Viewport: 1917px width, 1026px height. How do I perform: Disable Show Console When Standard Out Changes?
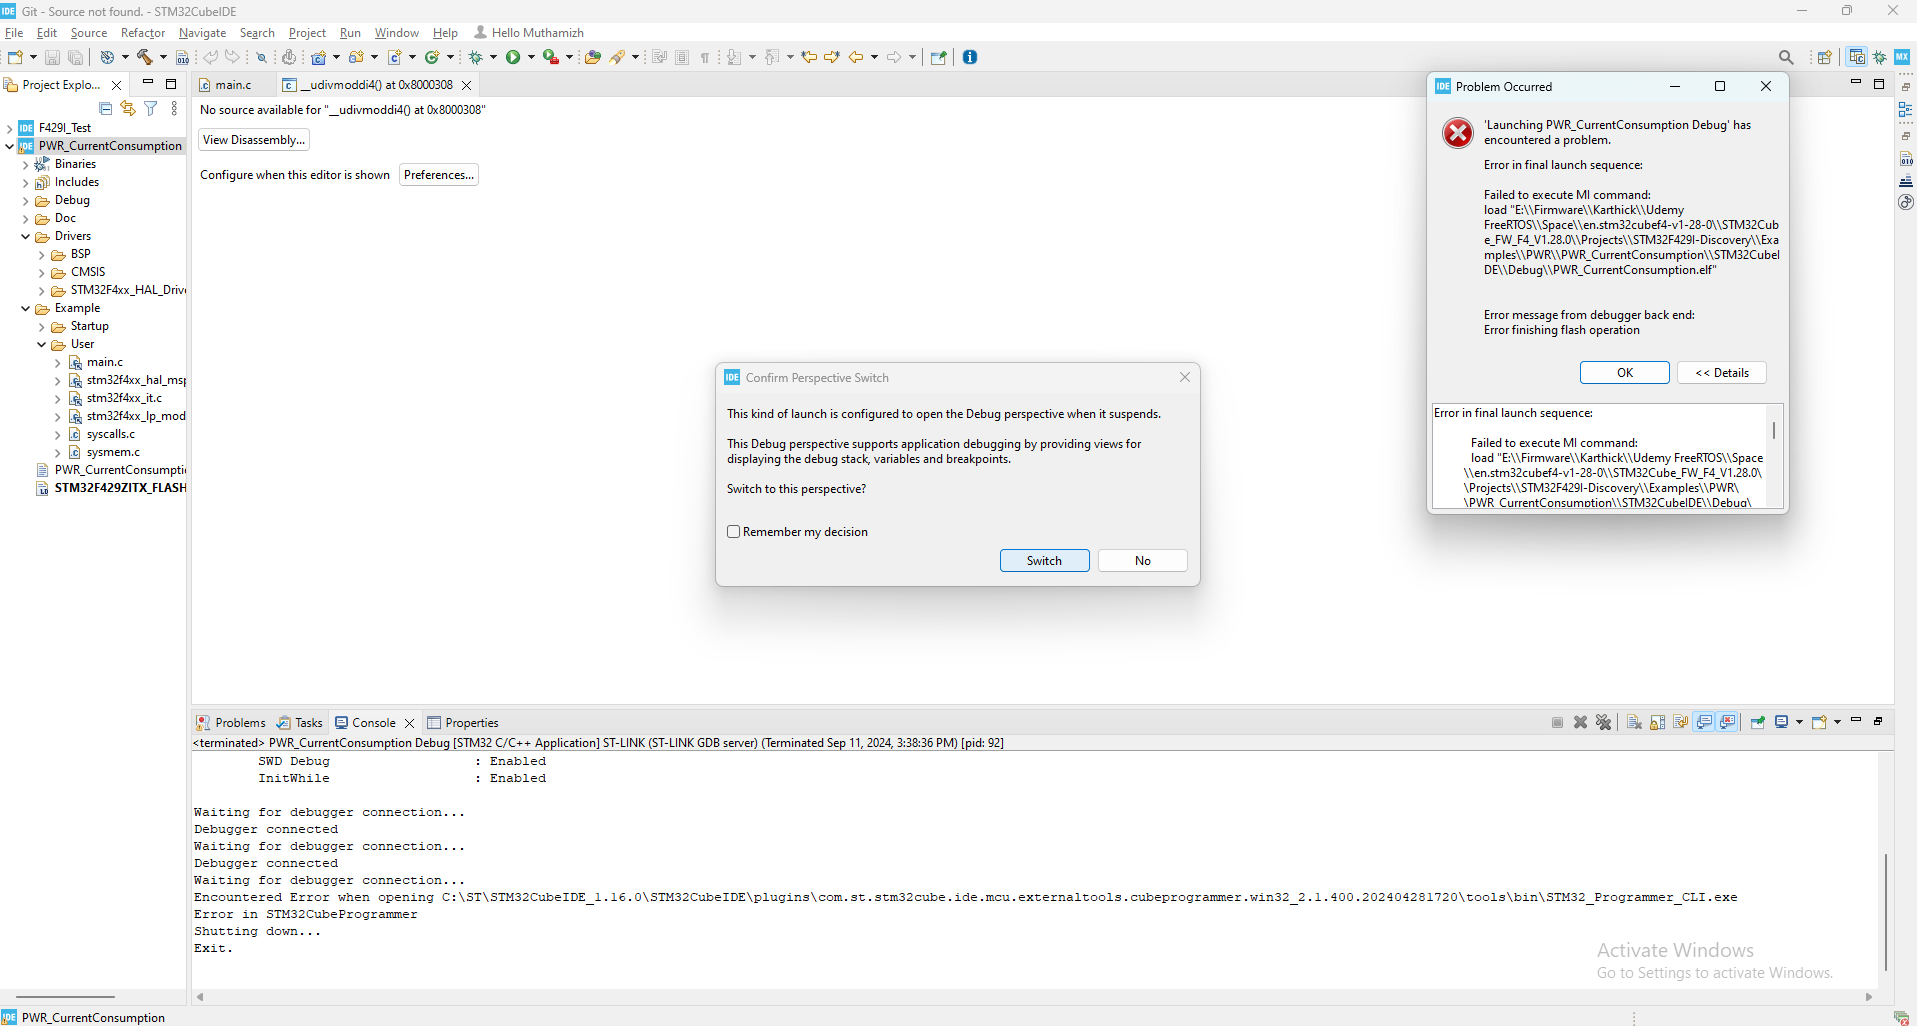(1705, 722)
